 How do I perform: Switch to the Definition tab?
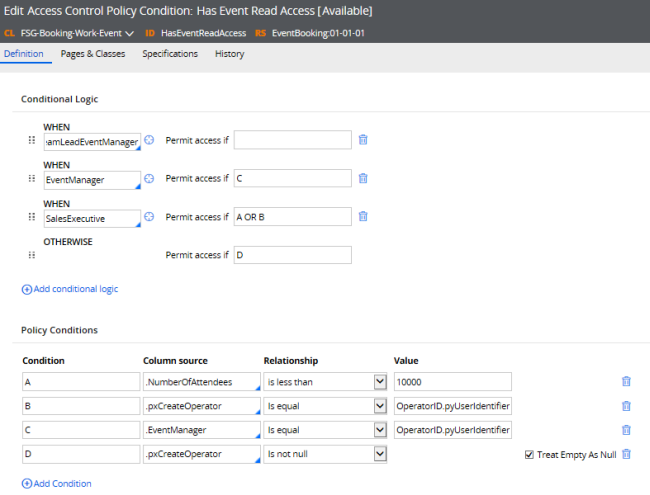pos(24,54)
